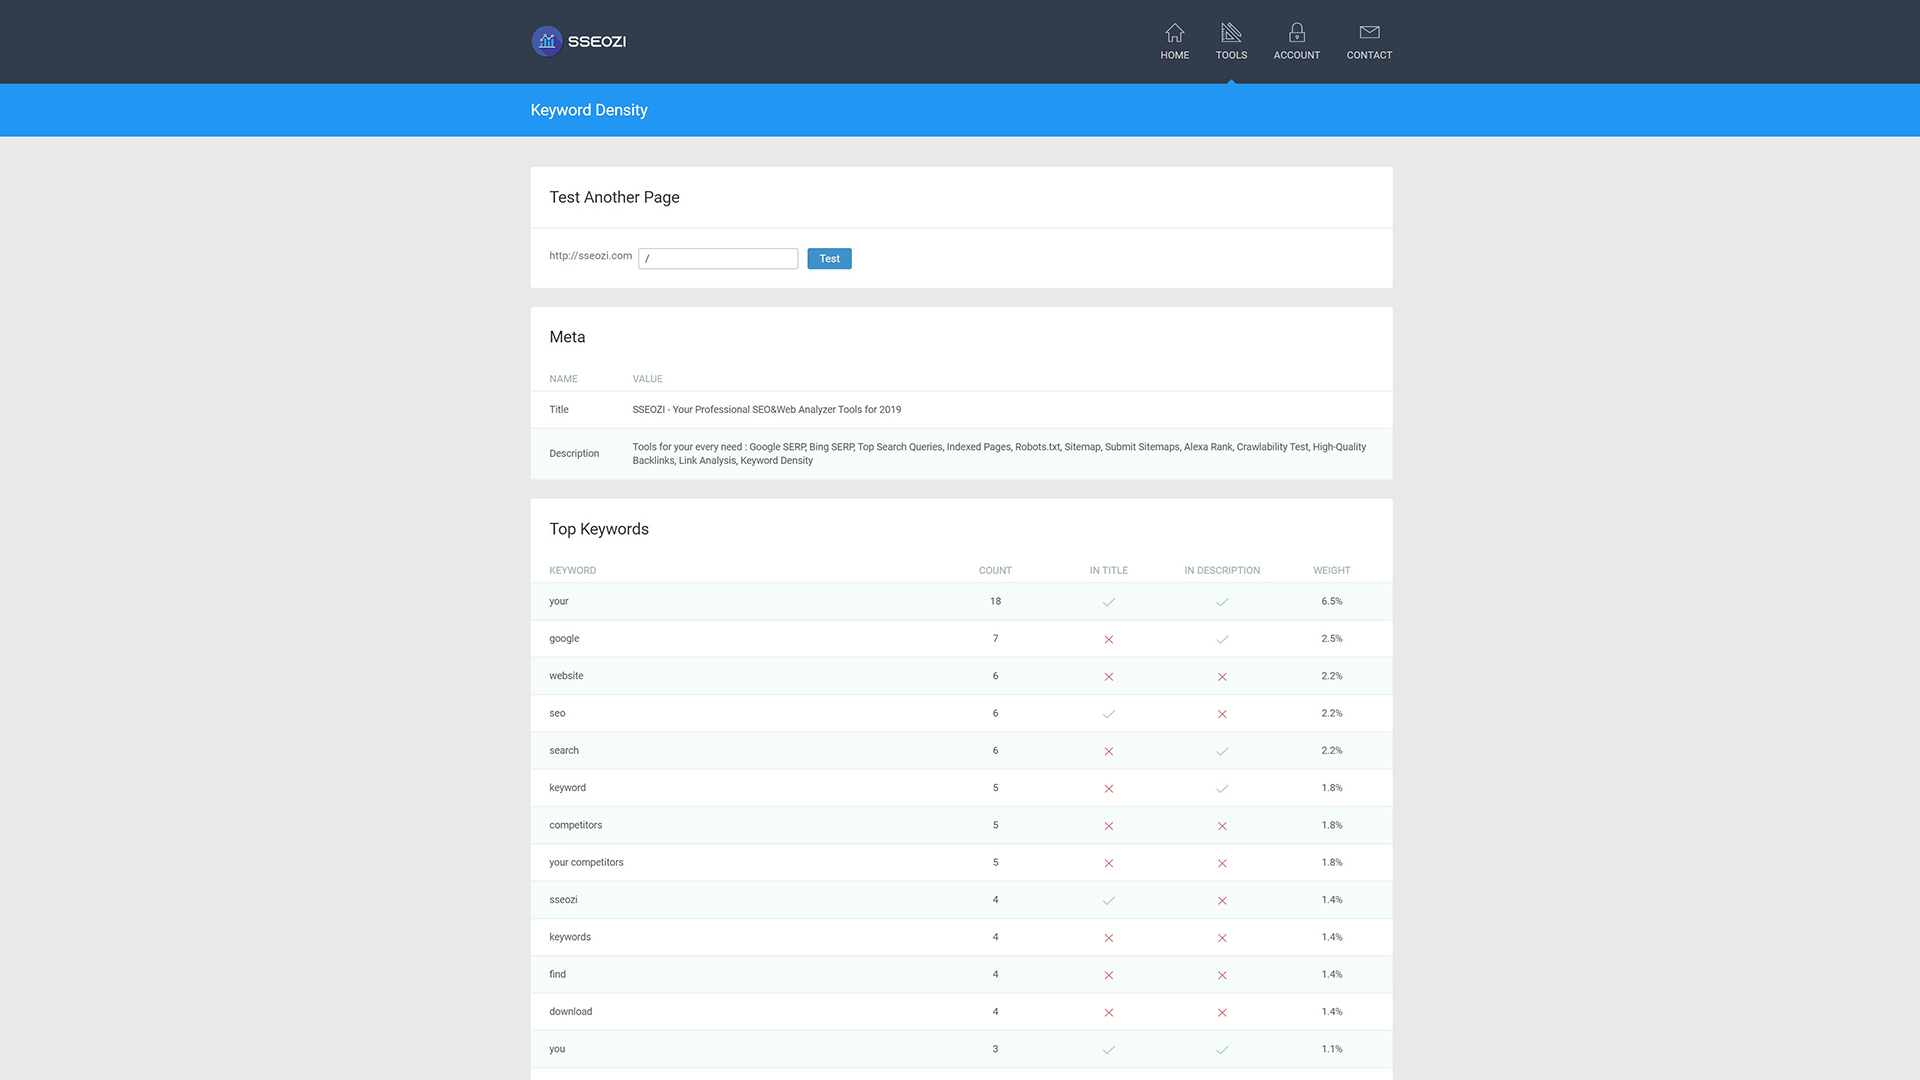
Task: Select the 'google' keyword cell
Action: pyautogui.click(x=564, y=639)
